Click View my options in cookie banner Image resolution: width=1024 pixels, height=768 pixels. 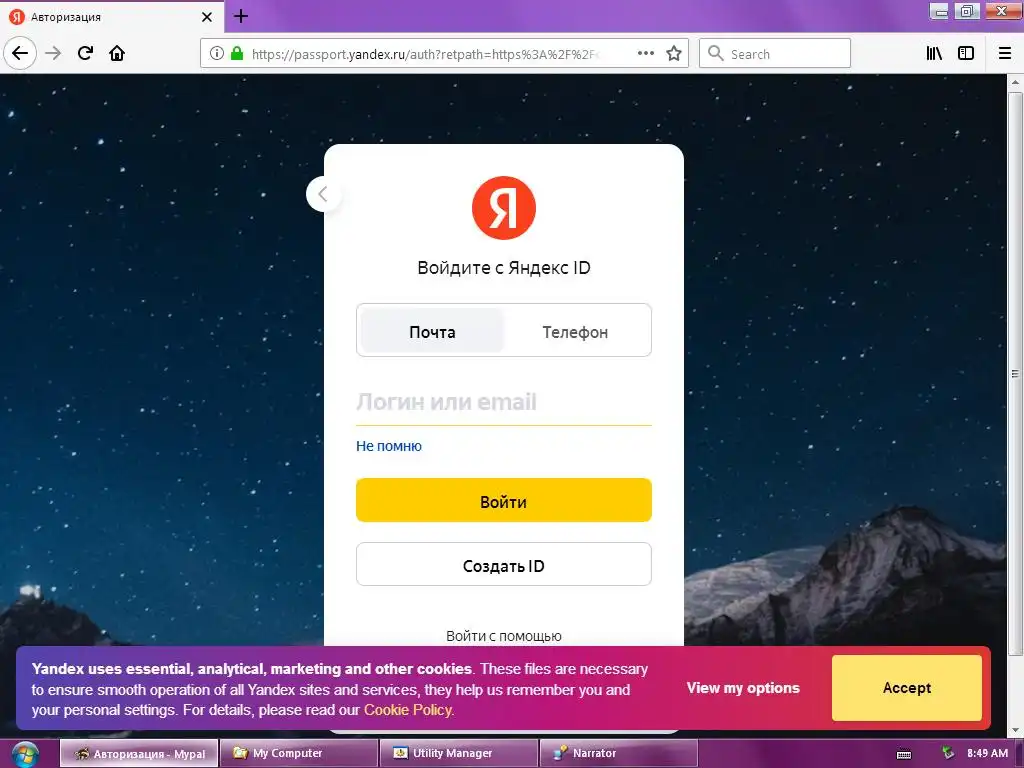click(x=743, y=688)
